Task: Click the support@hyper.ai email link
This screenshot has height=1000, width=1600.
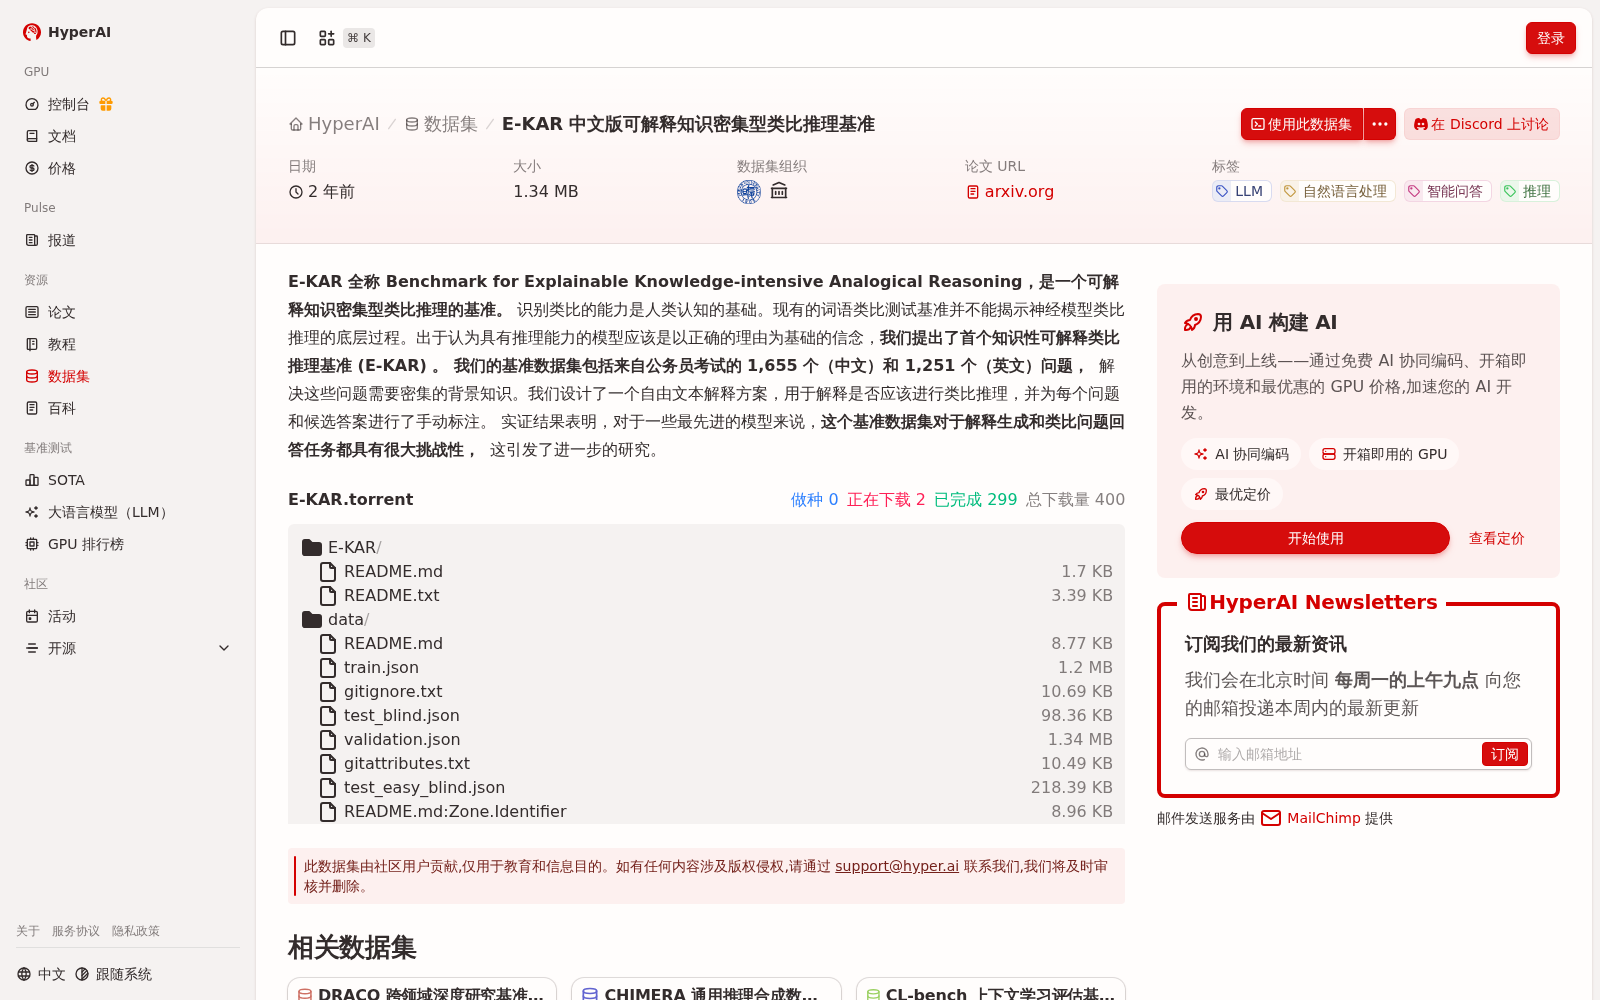Action: 897,866
